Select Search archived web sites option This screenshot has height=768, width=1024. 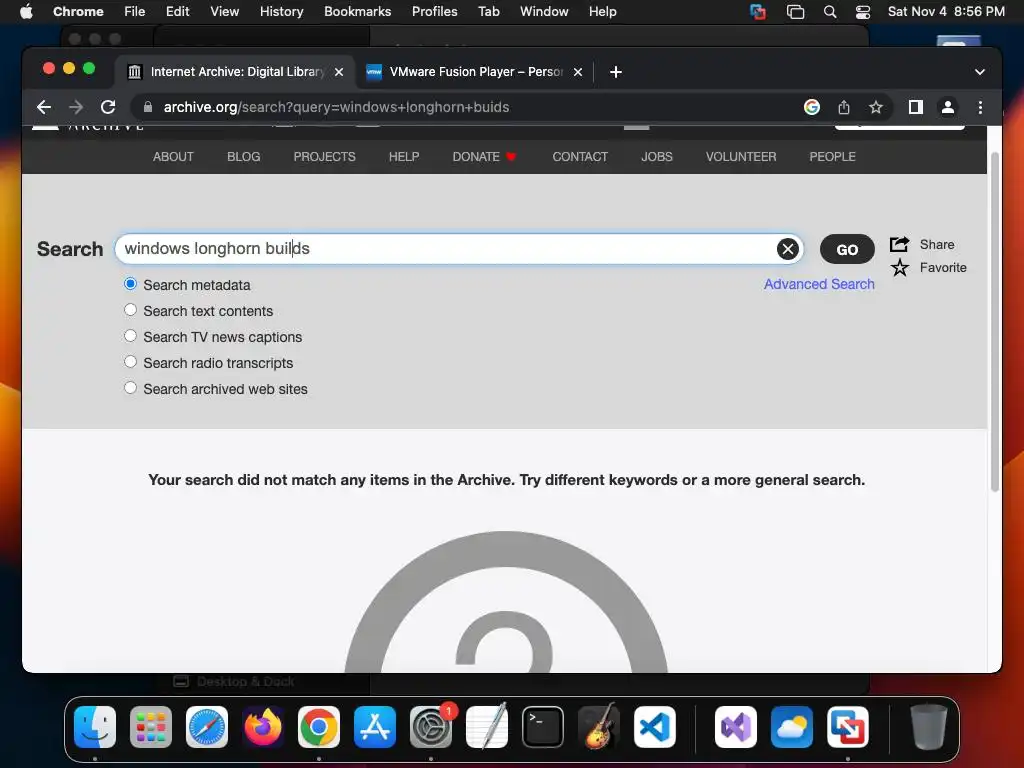[131, 388]
